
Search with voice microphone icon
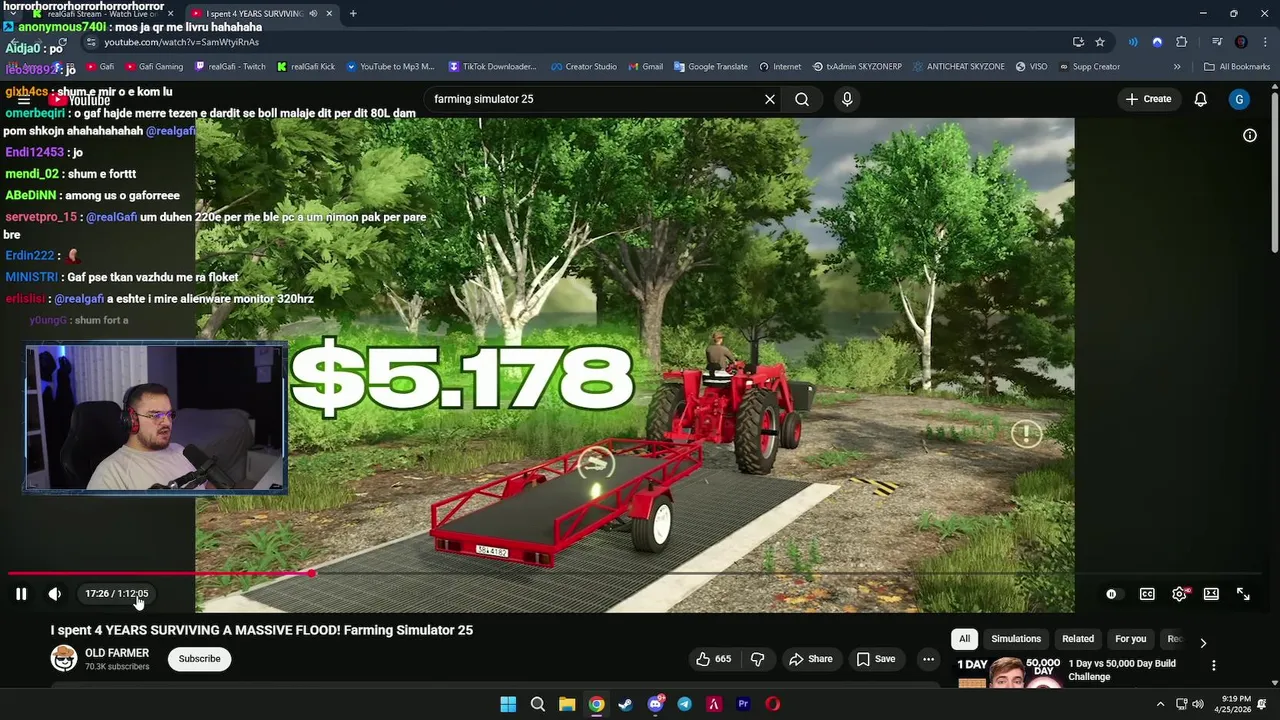pos(847,99)
